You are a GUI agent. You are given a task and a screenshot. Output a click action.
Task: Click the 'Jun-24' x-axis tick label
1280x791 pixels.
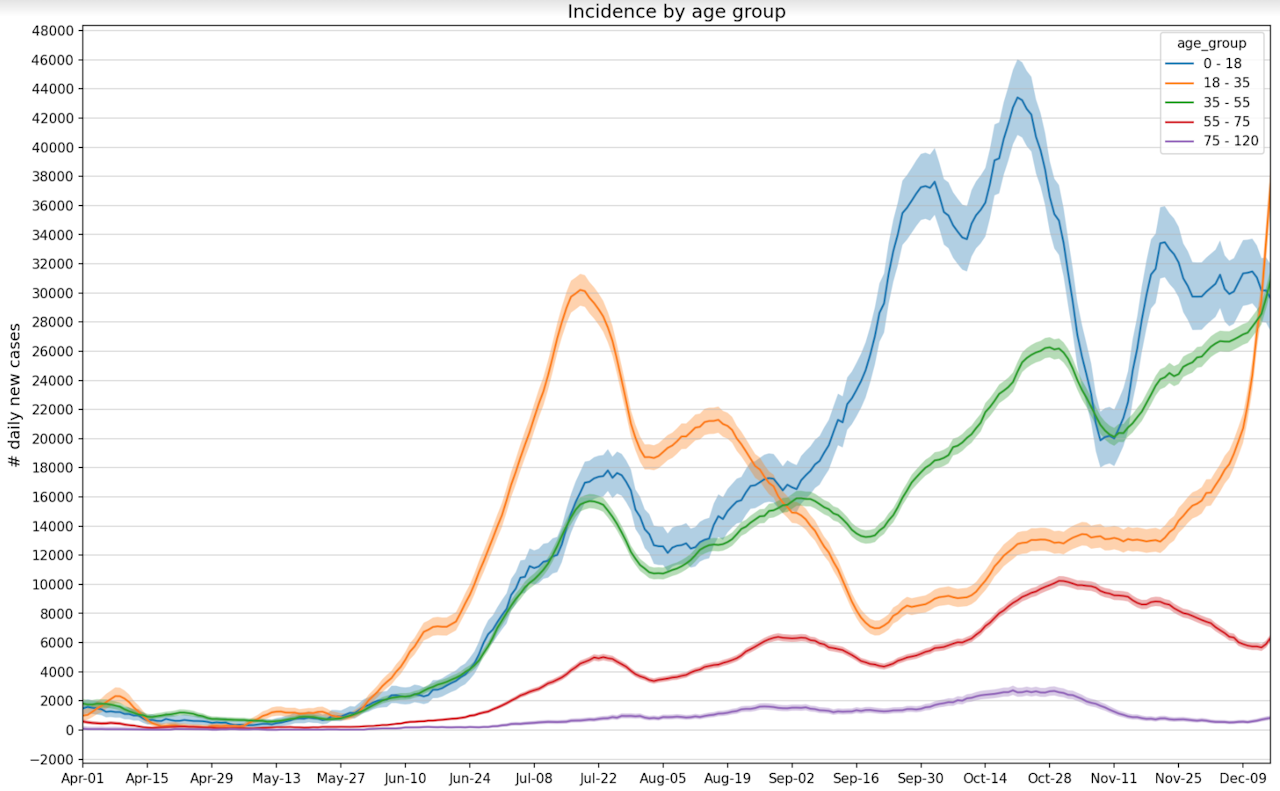click(x=468, y=777)
